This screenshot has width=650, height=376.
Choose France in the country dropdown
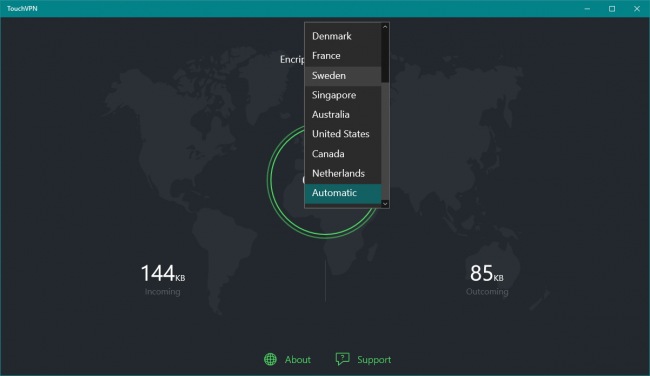pyautogui.click(x=343, y=56)
